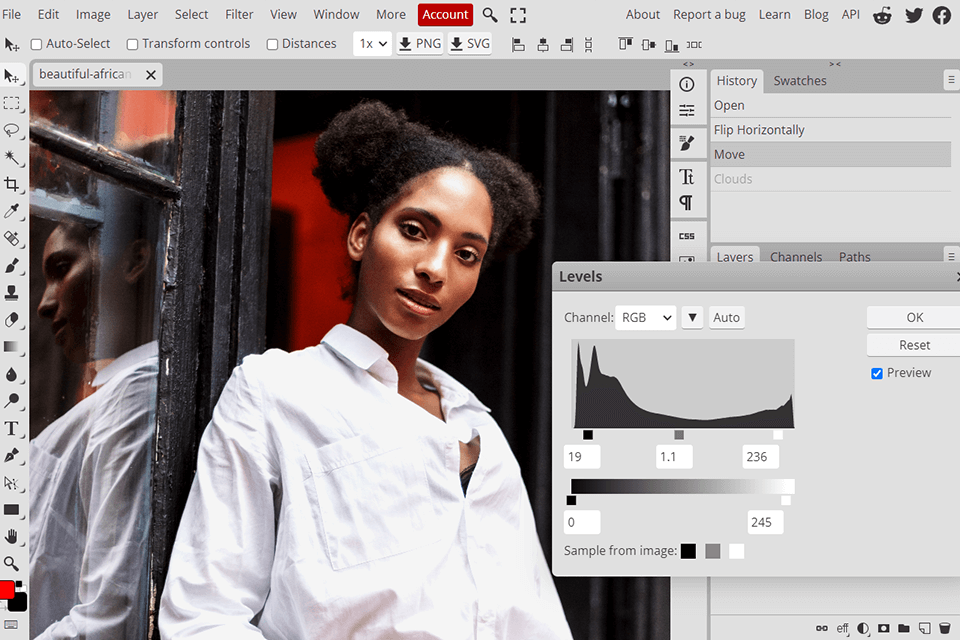Open the Filter menu
The image size is (960, 640).
(239, 14)
